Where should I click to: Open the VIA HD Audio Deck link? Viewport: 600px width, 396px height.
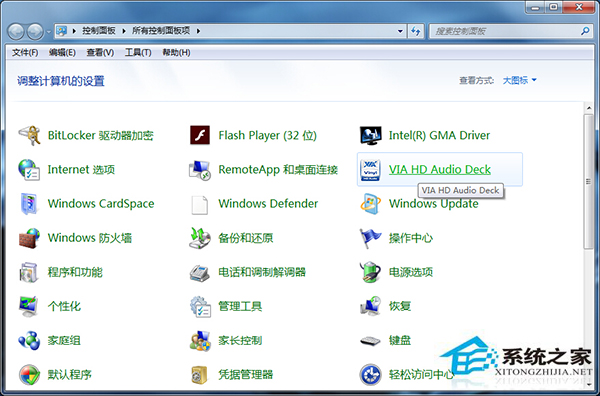click(x=440, y=169)
